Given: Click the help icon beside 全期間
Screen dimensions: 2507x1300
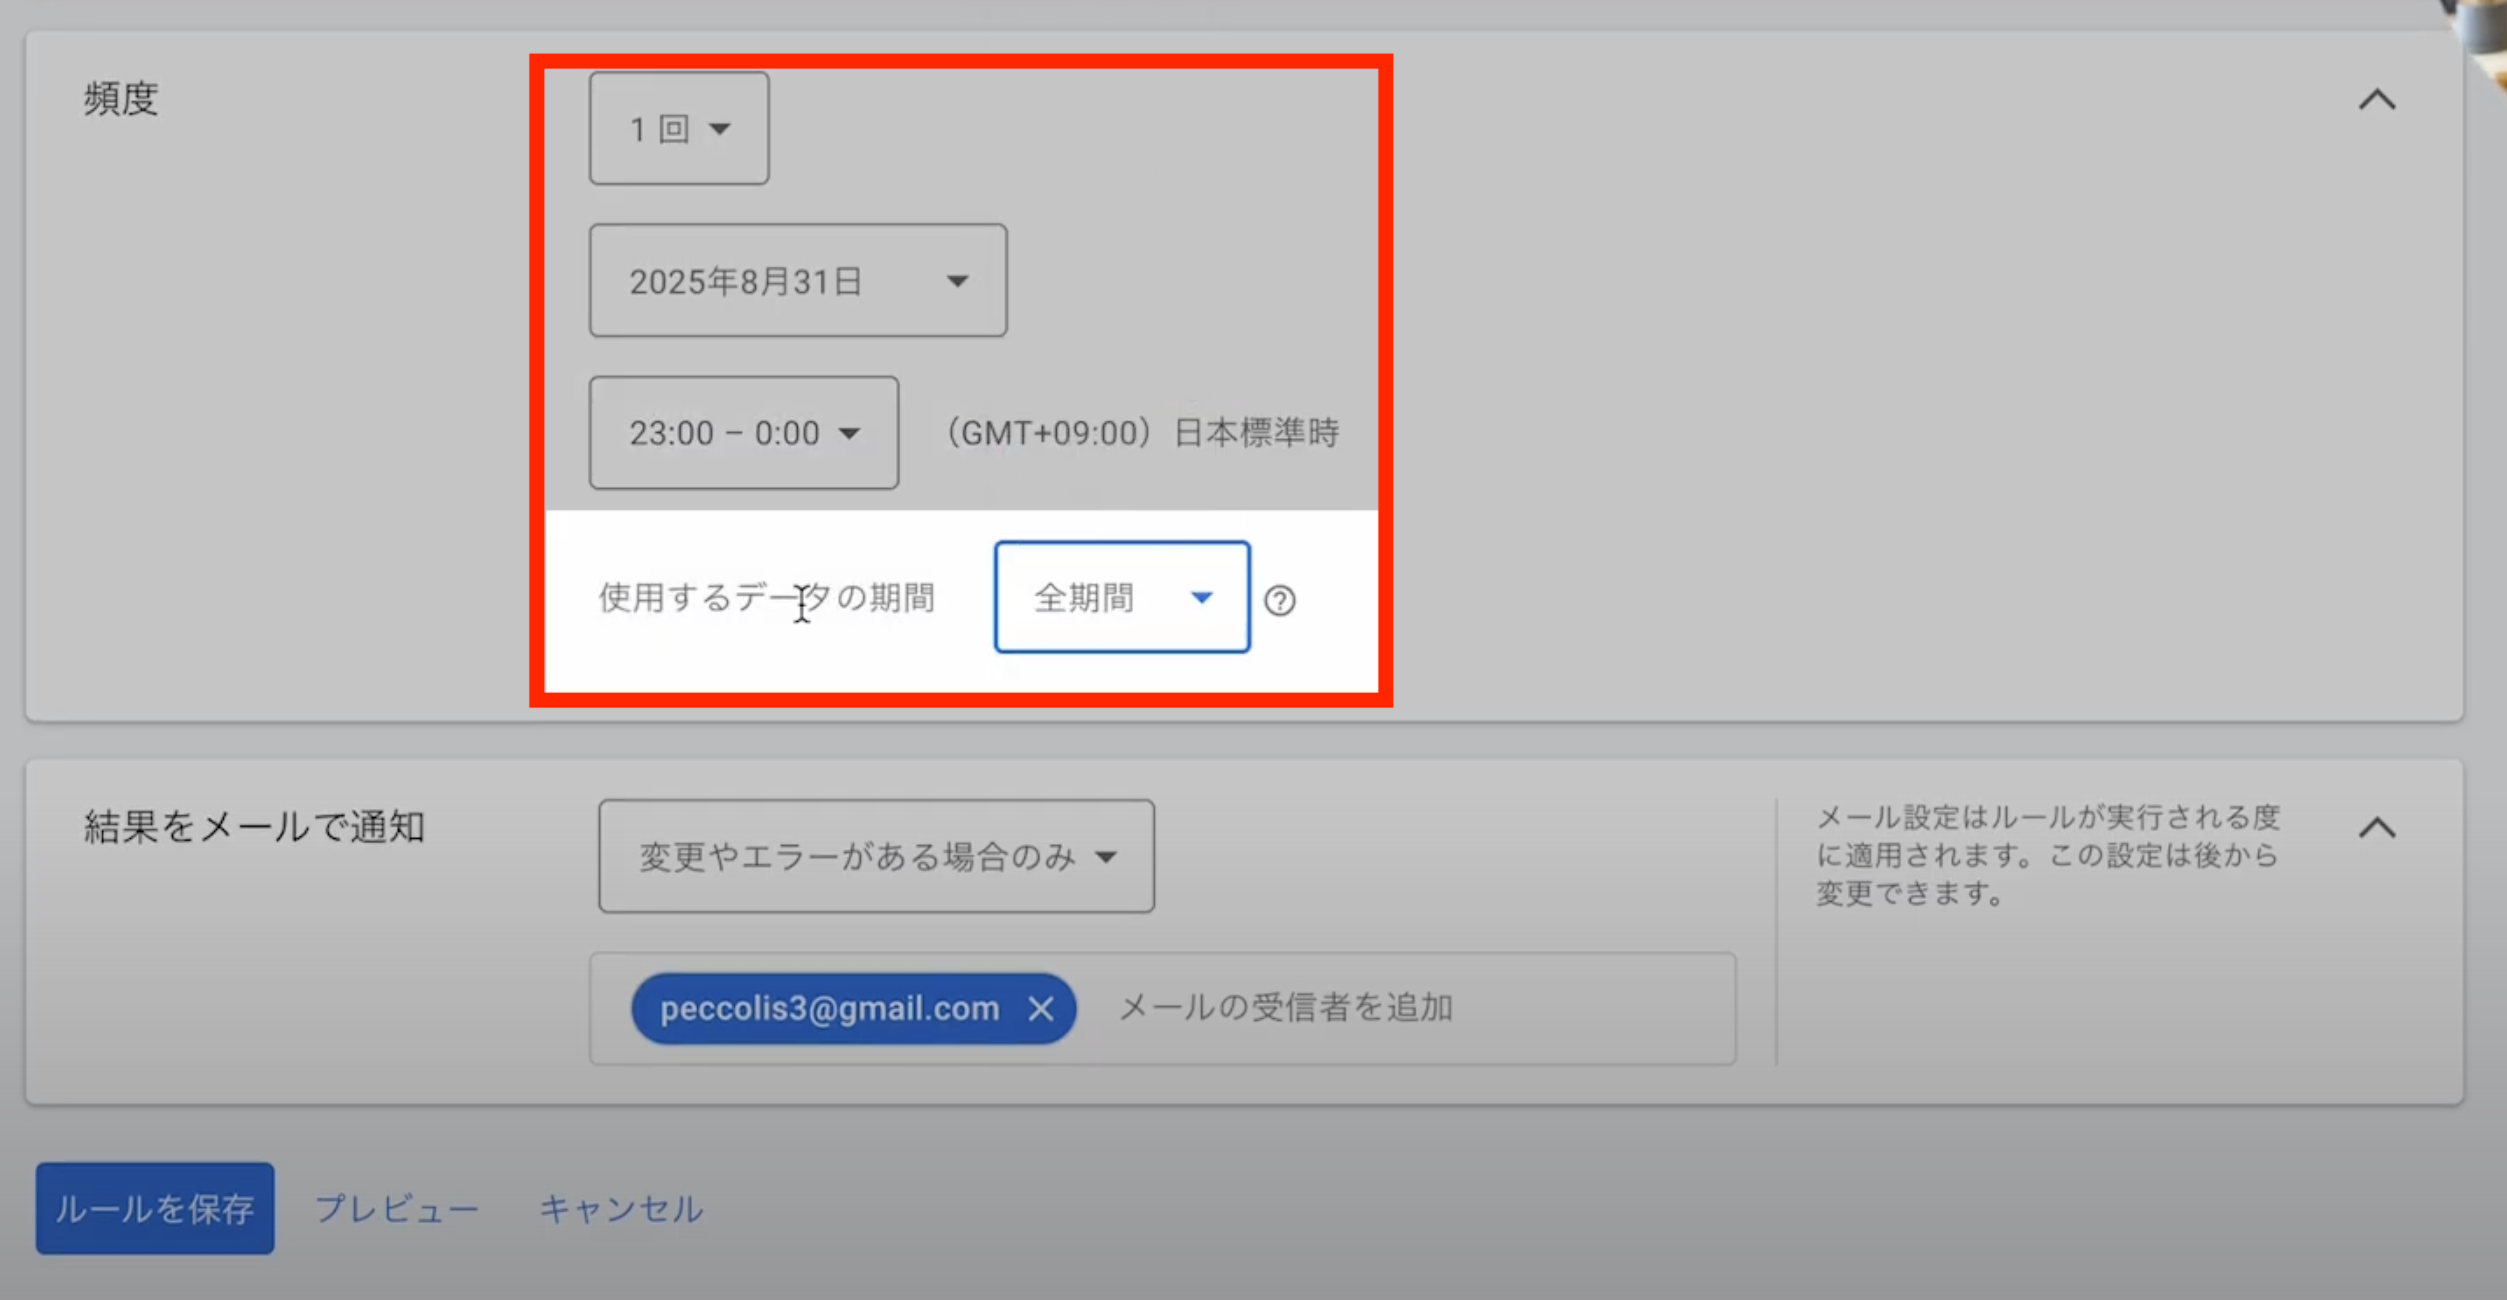Looking at the screenshot, I should click(x=1279, y=600).
